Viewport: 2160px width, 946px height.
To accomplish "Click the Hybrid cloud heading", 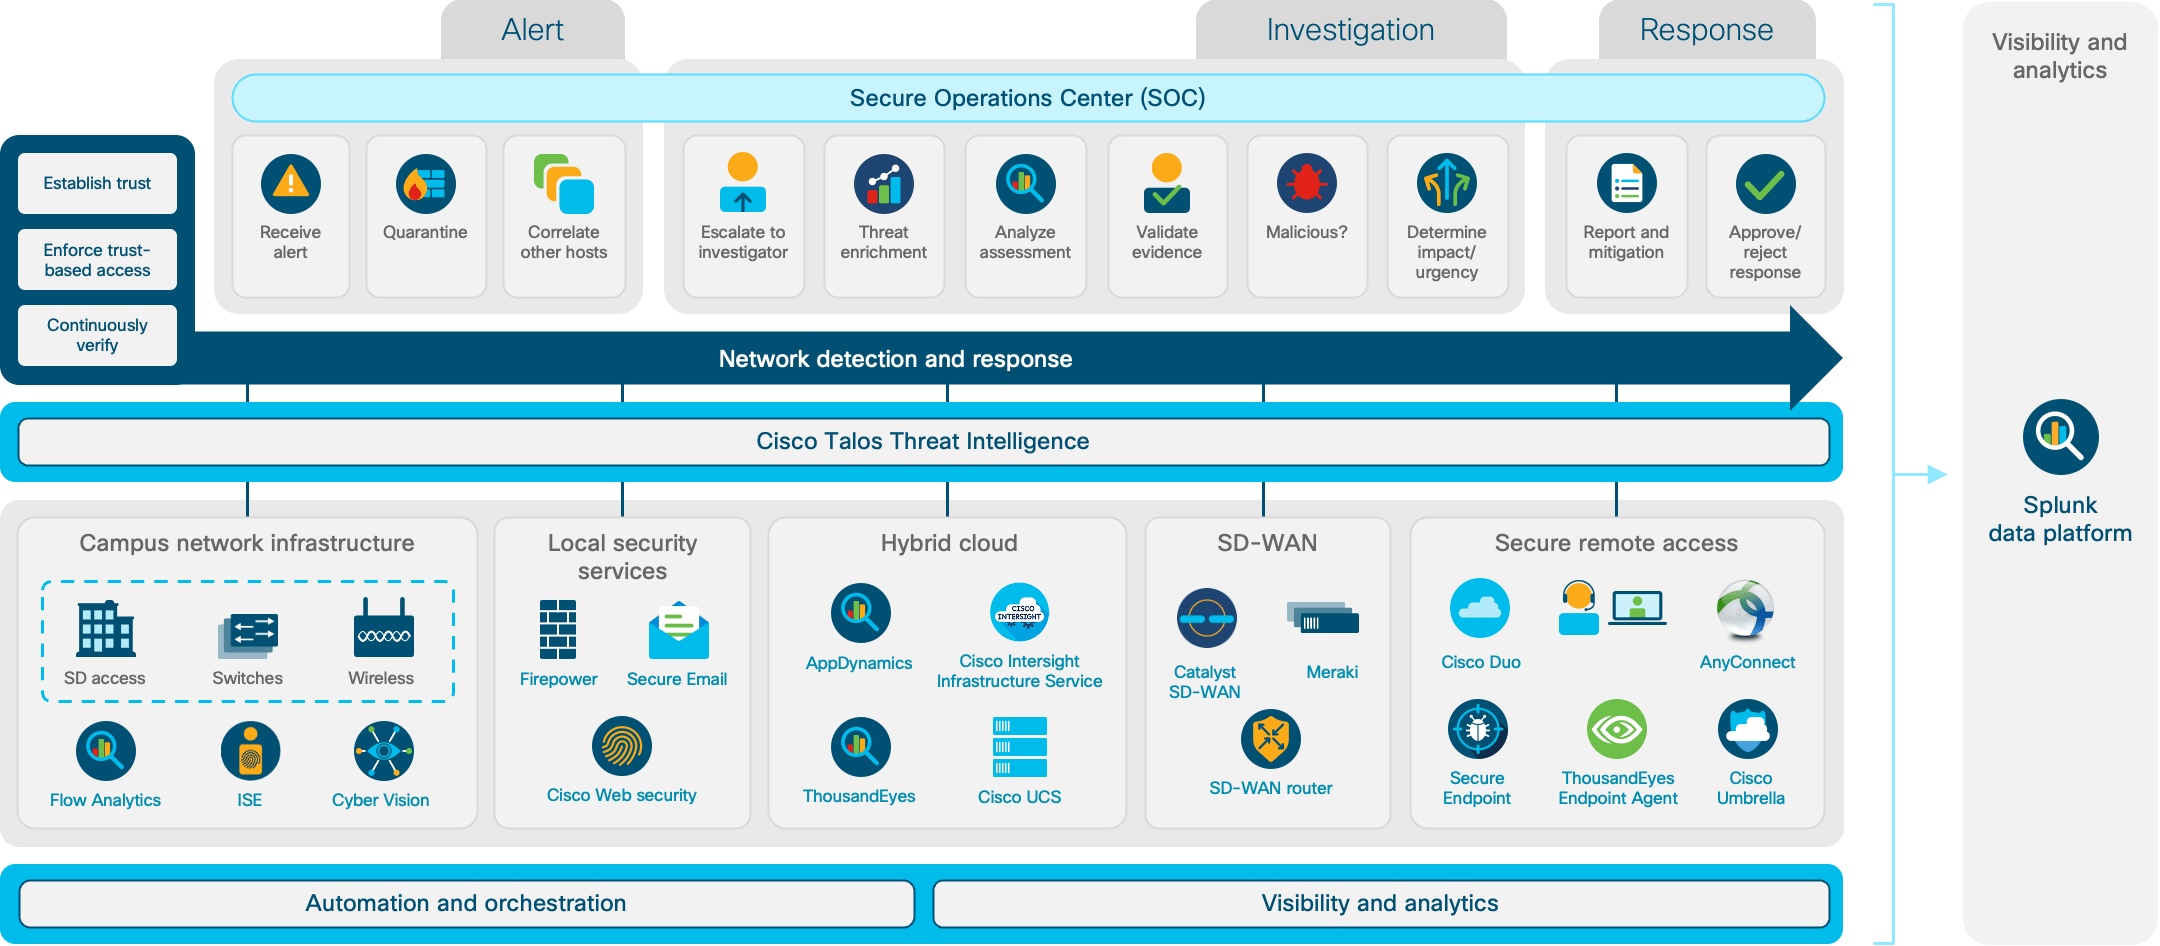I will (949, 543).
